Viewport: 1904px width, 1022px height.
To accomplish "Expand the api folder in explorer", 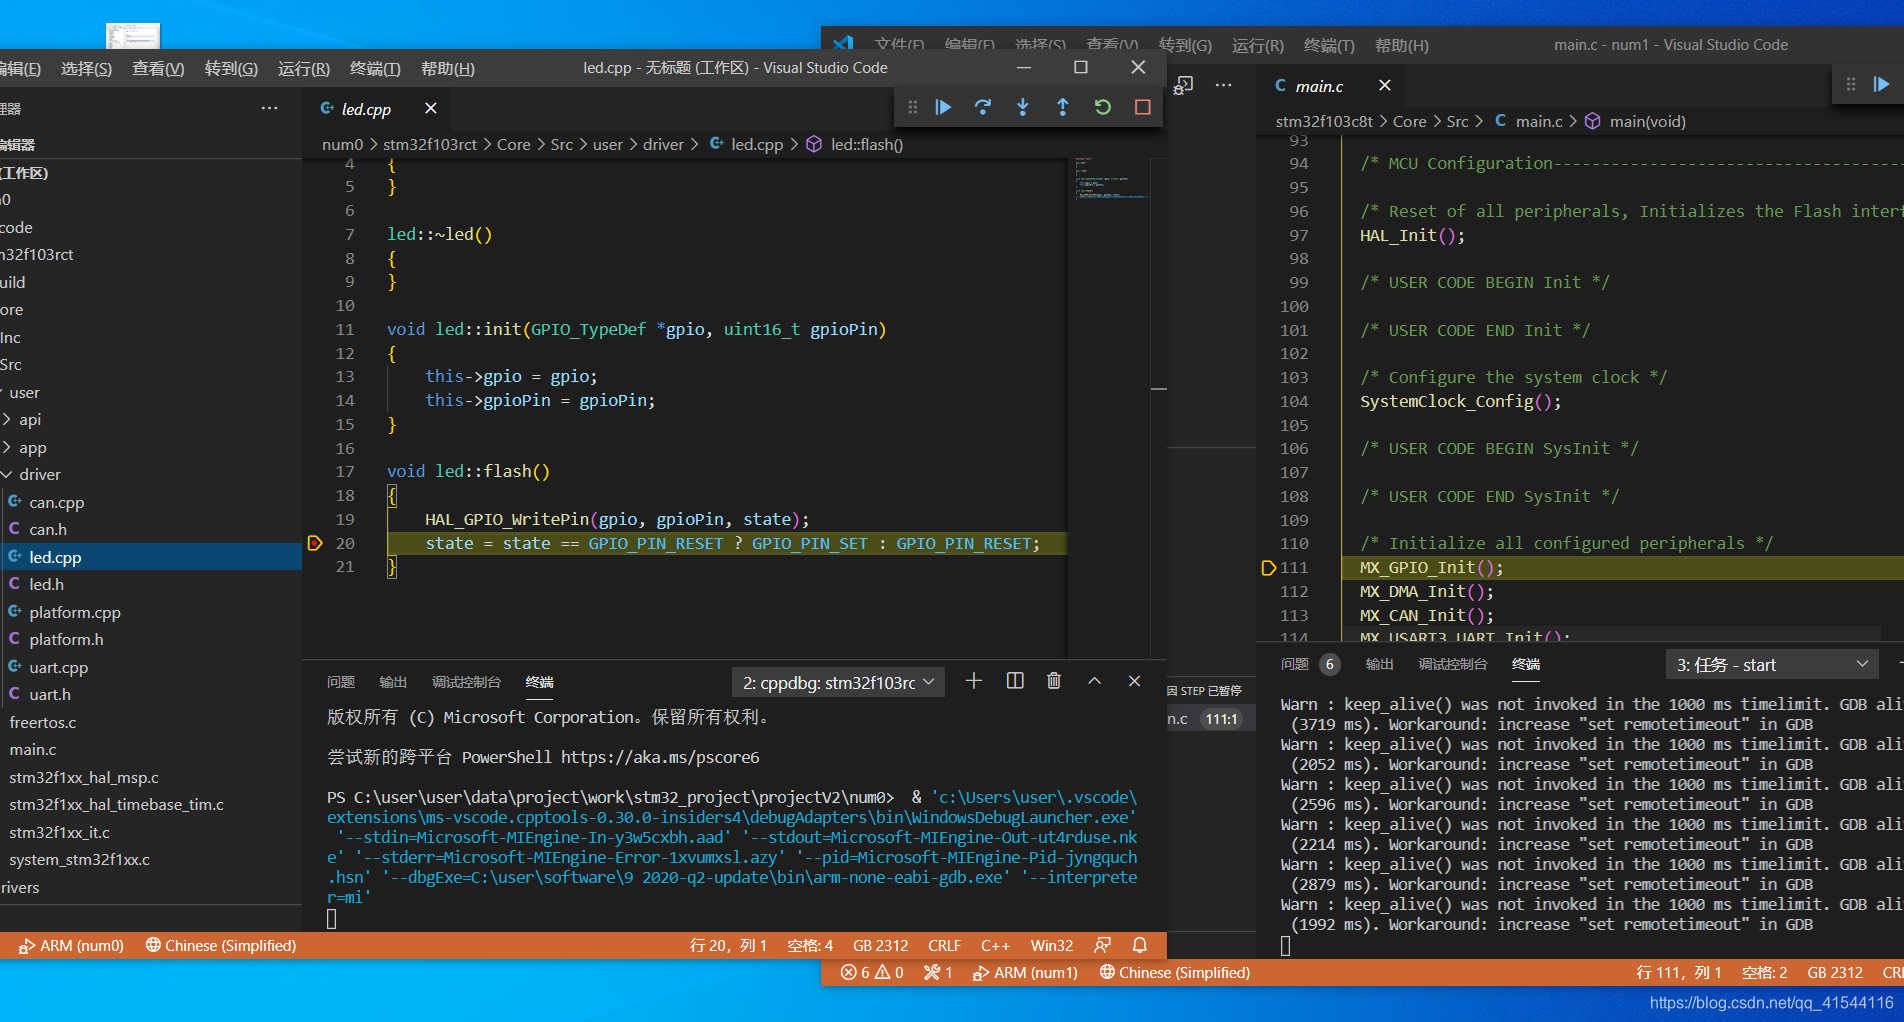I will tap(30, 420).
